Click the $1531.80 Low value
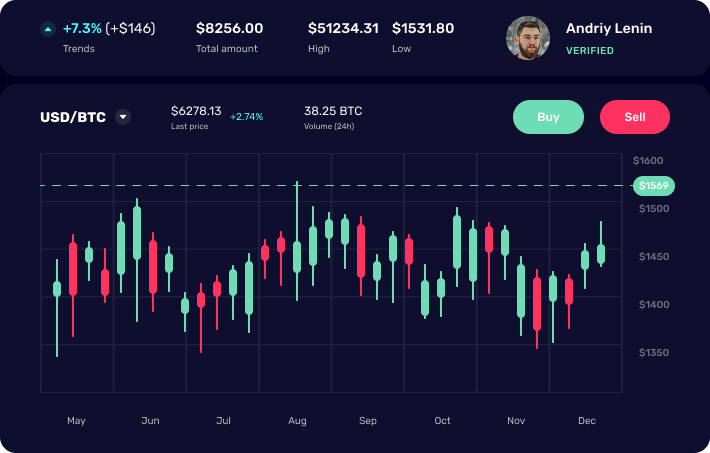The image size is (710, 453). point(423,29)
